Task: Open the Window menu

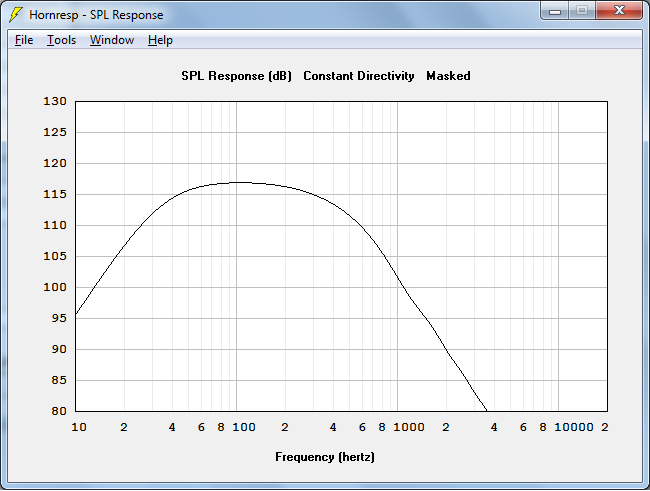Action: click(x=112, y=40)
